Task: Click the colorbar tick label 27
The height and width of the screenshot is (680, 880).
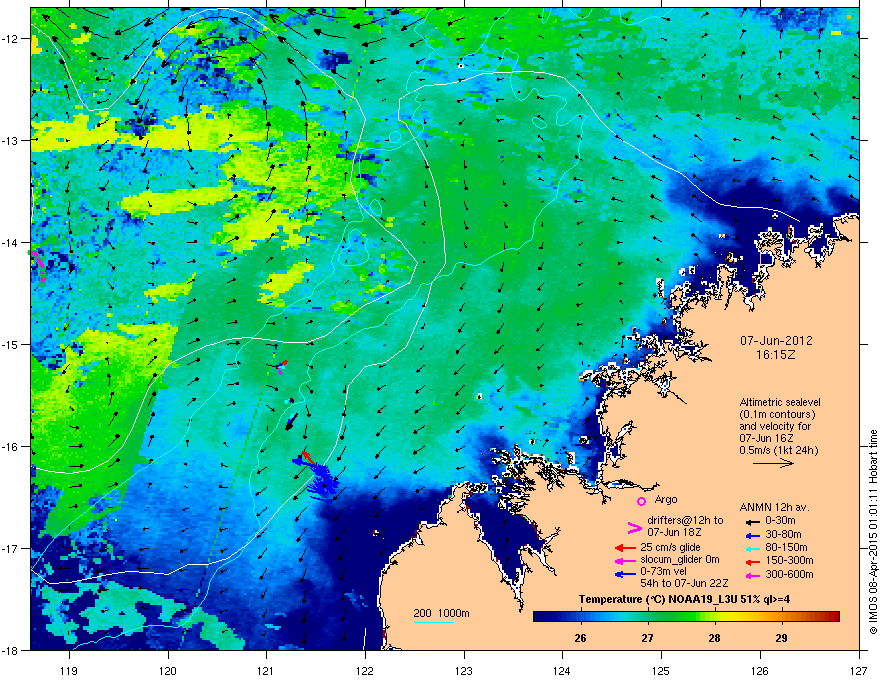Action: click(648, 638)
